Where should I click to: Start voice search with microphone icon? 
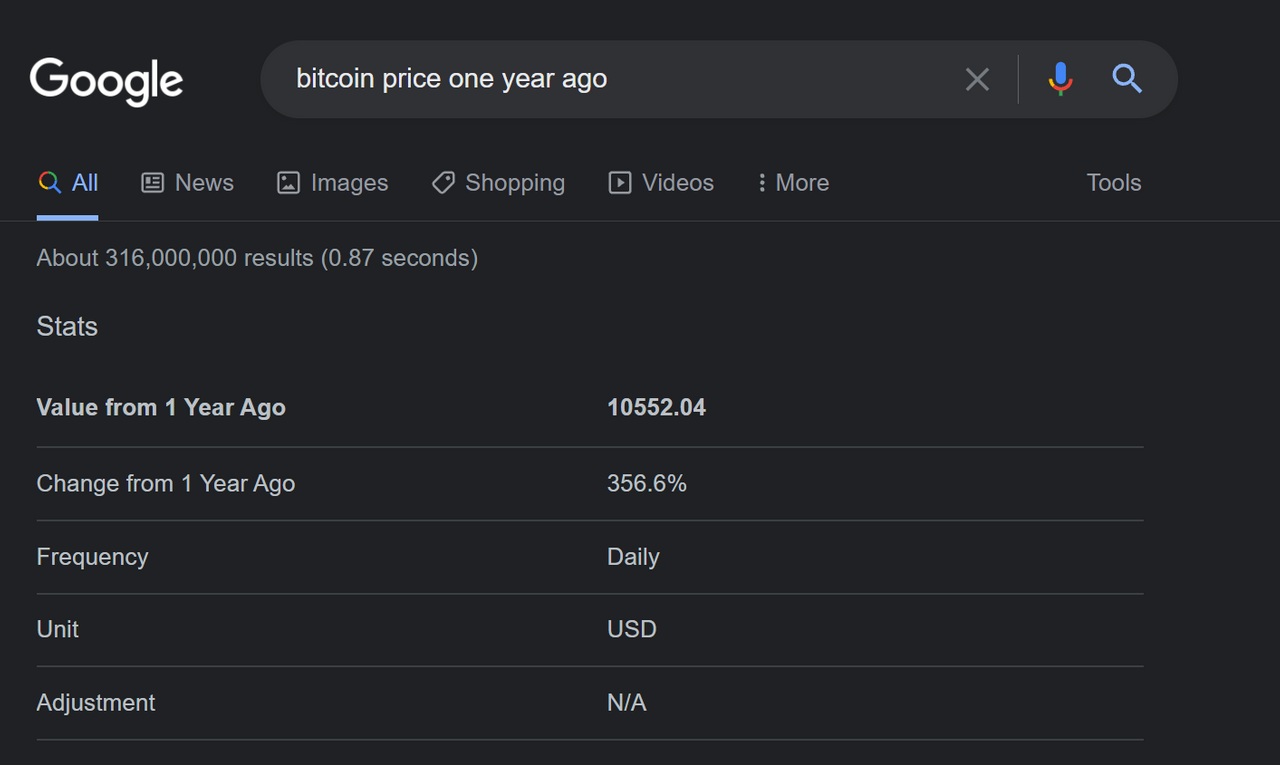point(1060,79)
